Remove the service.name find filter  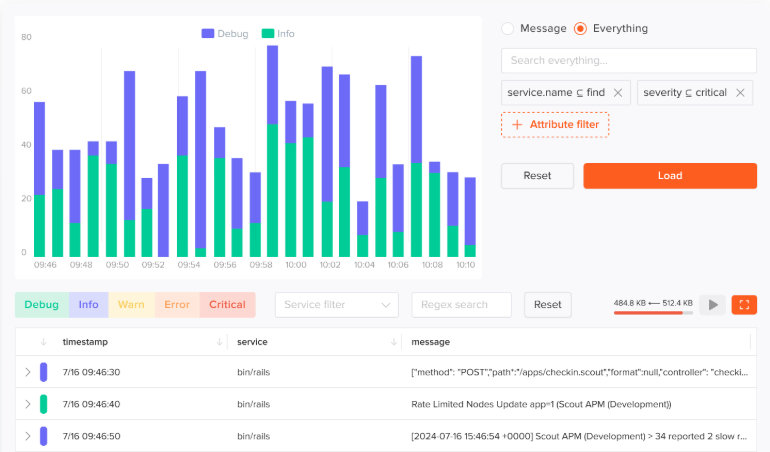click(618, 92)
